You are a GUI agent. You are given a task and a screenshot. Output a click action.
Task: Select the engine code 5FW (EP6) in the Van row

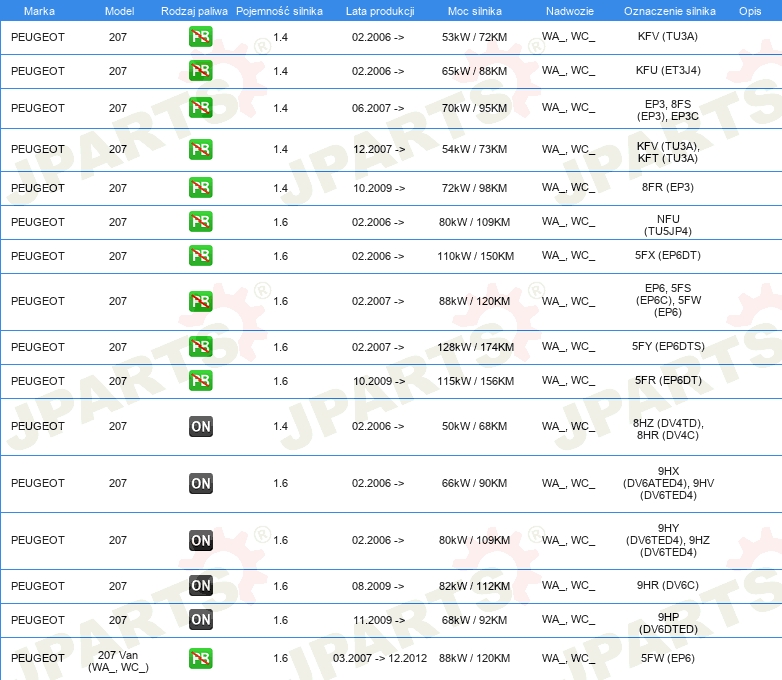click(x=668, y=659)
